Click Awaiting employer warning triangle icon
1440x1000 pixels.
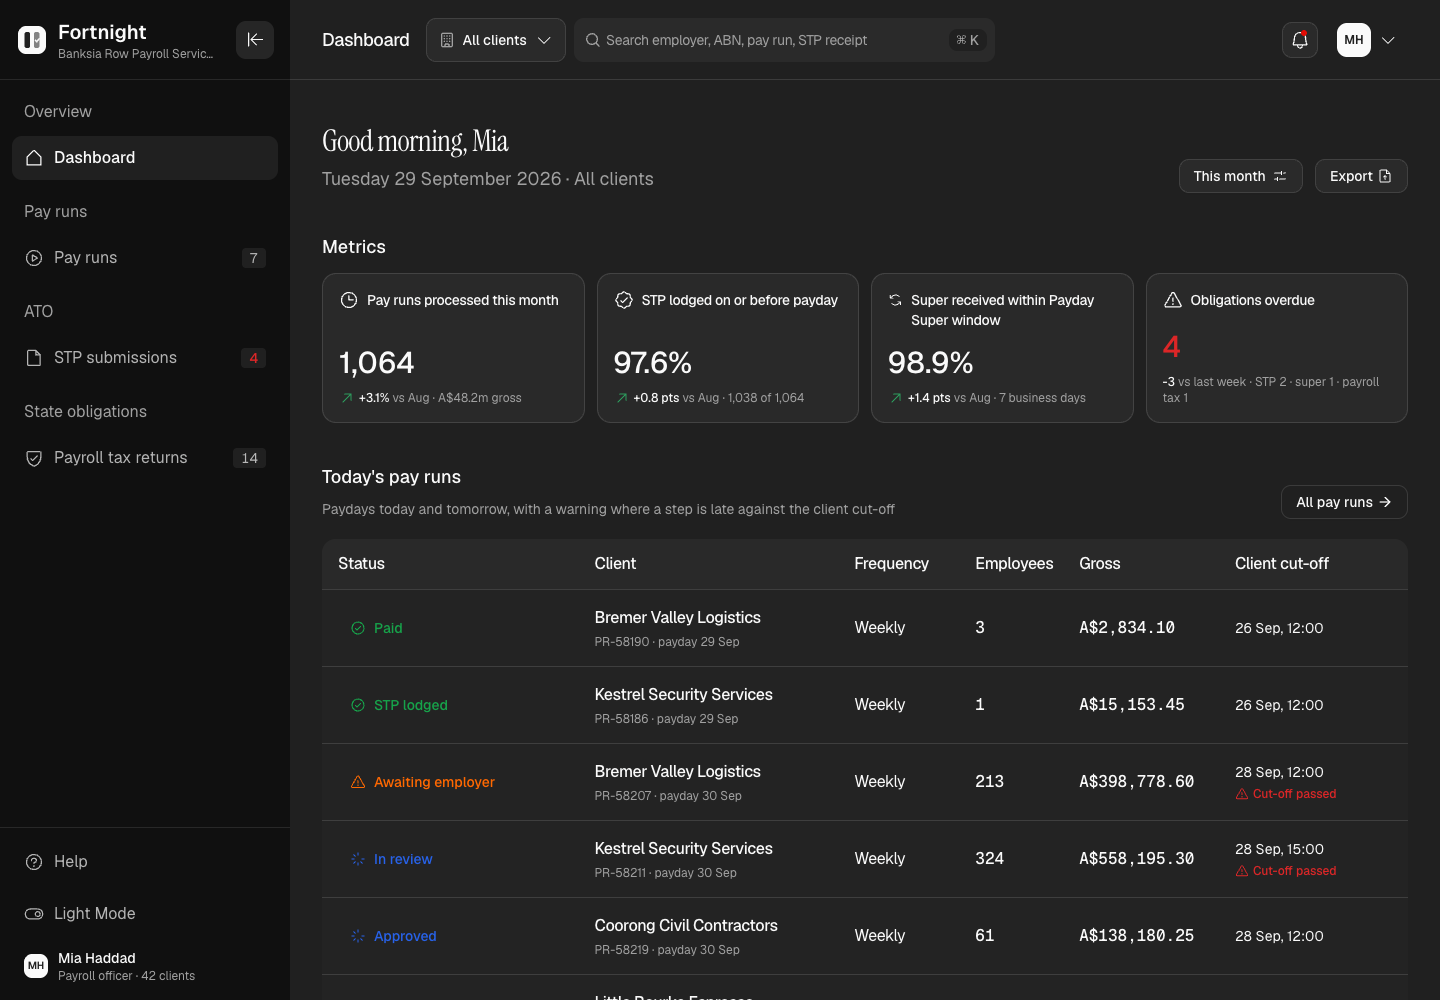(x=358, y=782)
